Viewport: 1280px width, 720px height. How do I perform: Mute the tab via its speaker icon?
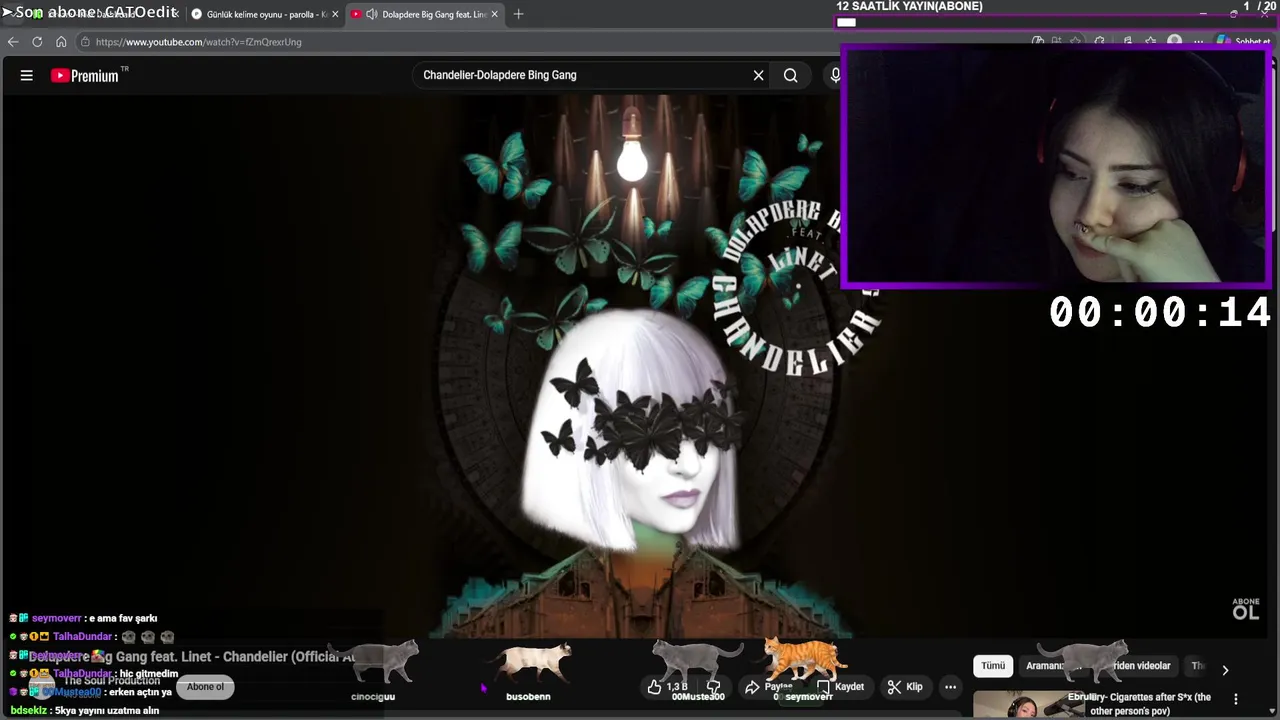click(372, 14)
